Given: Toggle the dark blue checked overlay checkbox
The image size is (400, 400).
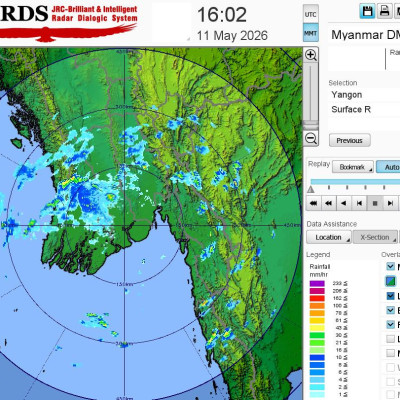Looking at the screenshot, I should pos(390,296).
